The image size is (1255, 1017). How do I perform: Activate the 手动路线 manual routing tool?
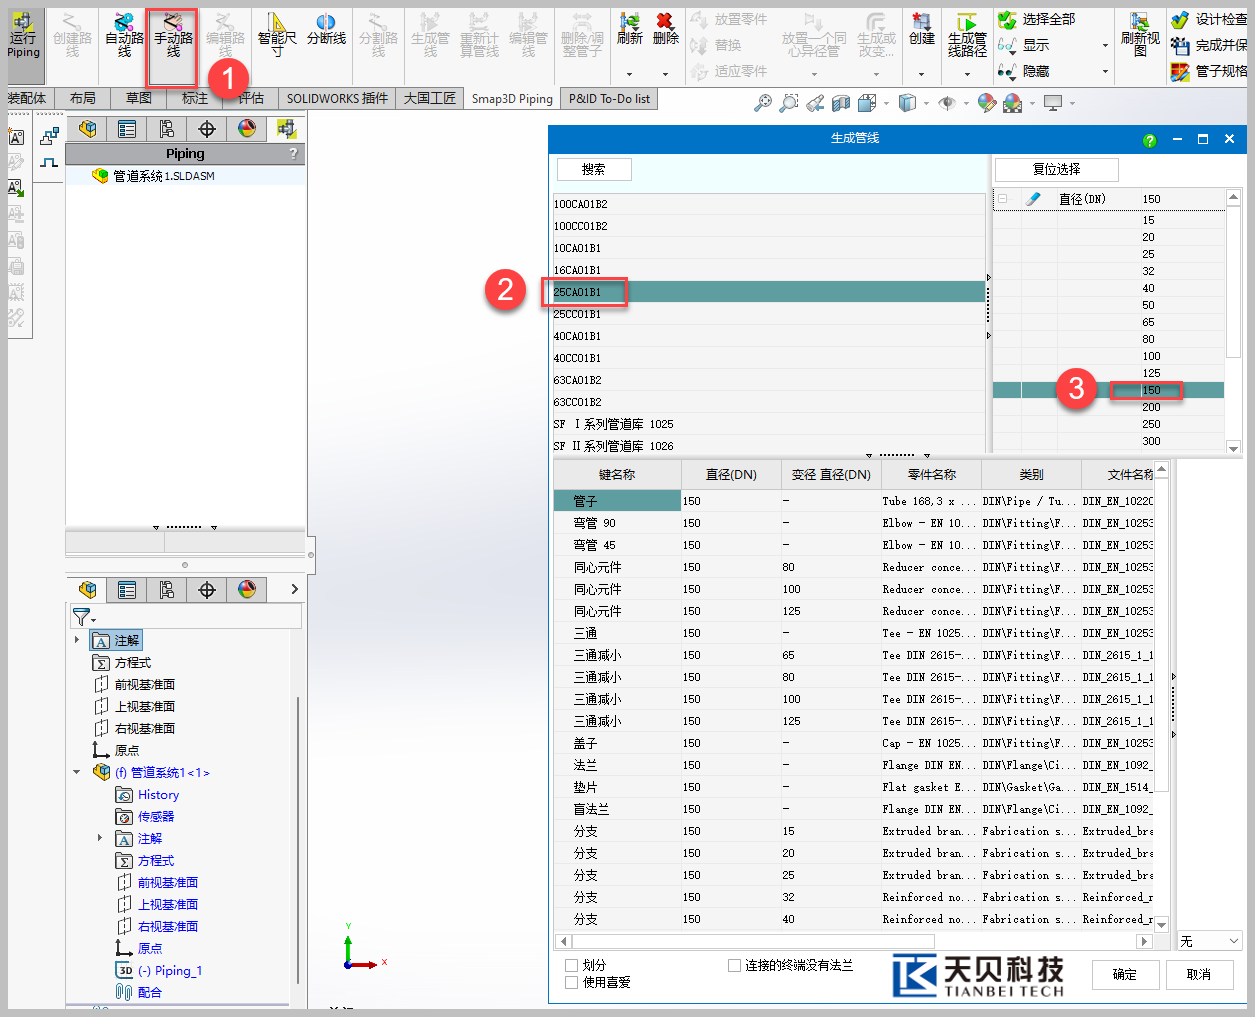click(173, 36)
